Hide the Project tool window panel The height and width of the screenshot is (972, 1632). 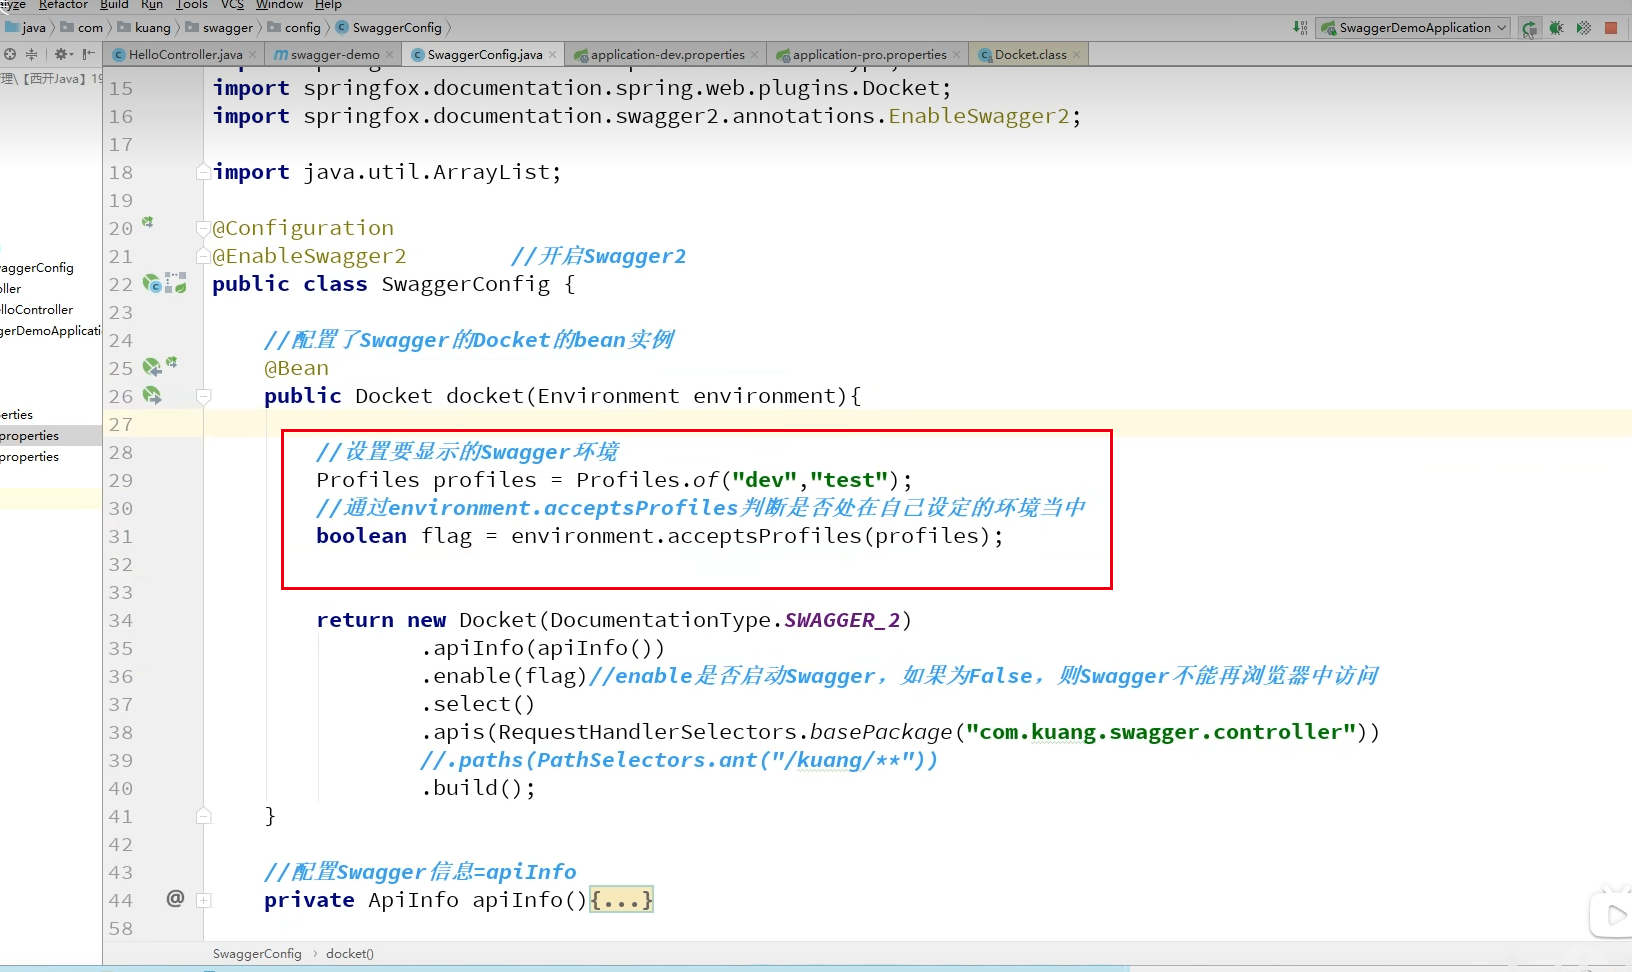tap(89, 54)
